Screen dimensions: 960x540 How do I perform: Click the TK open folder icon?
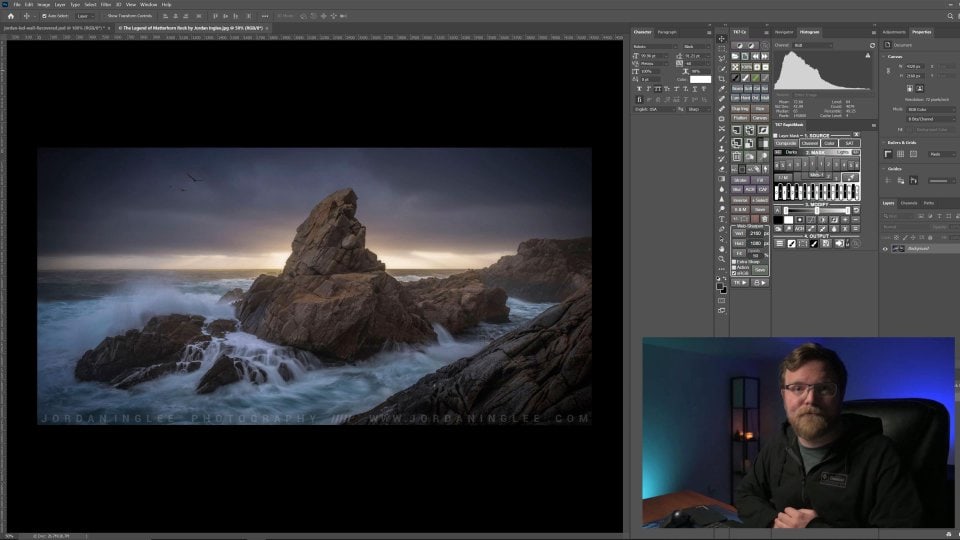point(735,56)
